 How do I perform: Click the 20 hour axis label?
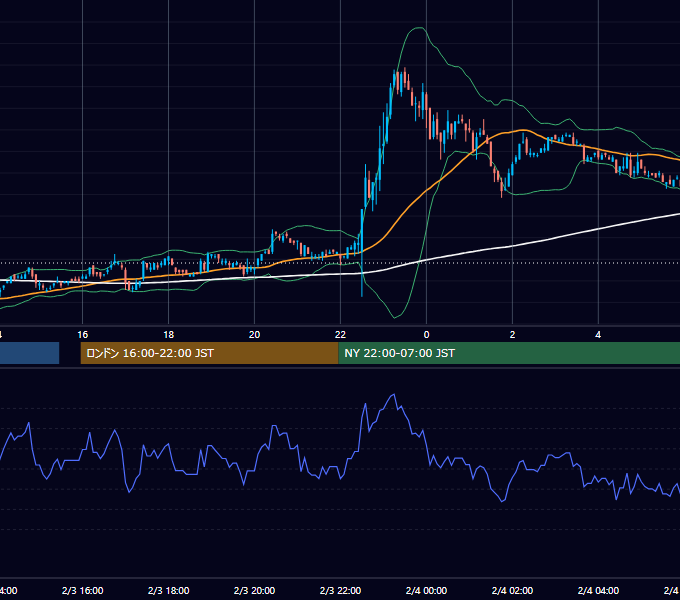(255, 335)
